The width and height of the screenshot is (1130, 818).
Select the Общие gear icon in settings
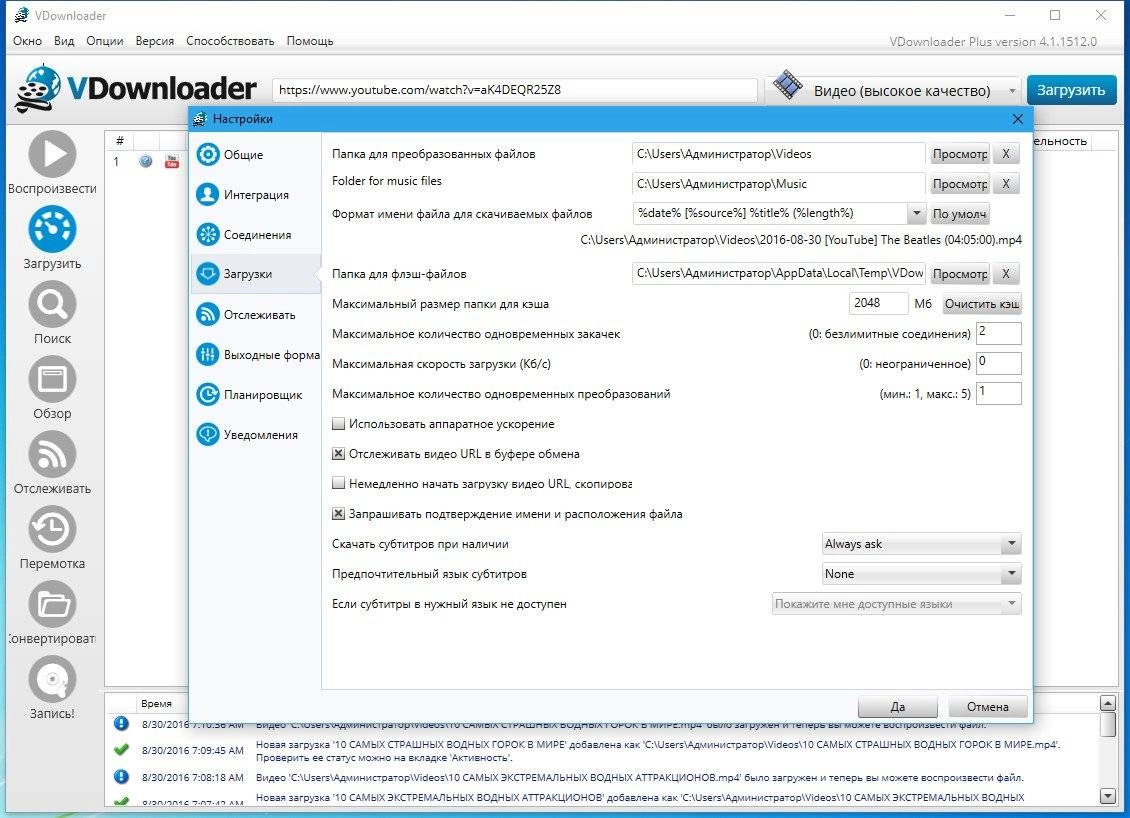pyautogui.click(x=208, y=154)
